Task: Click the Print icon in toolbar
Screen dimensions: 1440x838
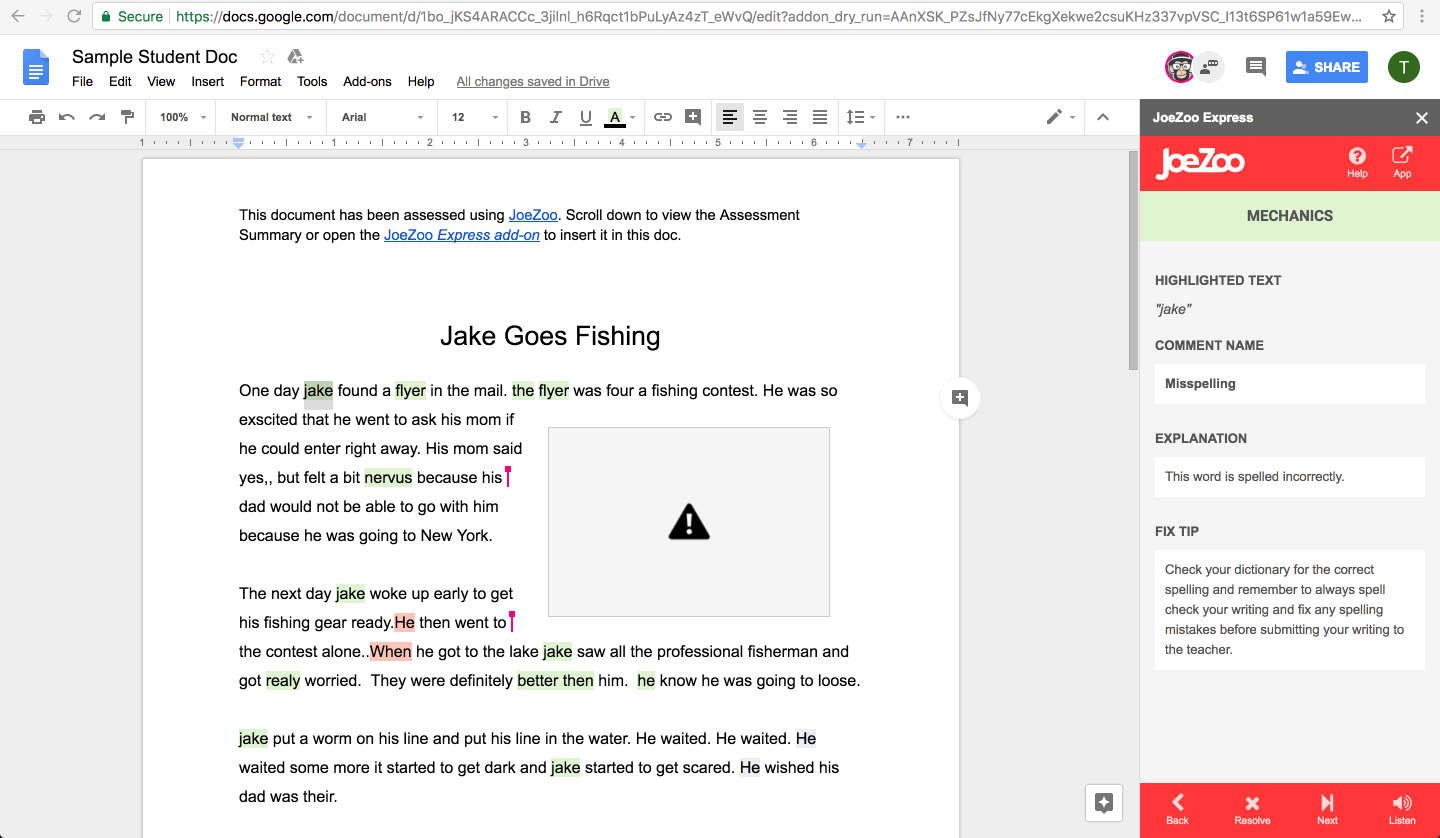Action: (37, 117)
